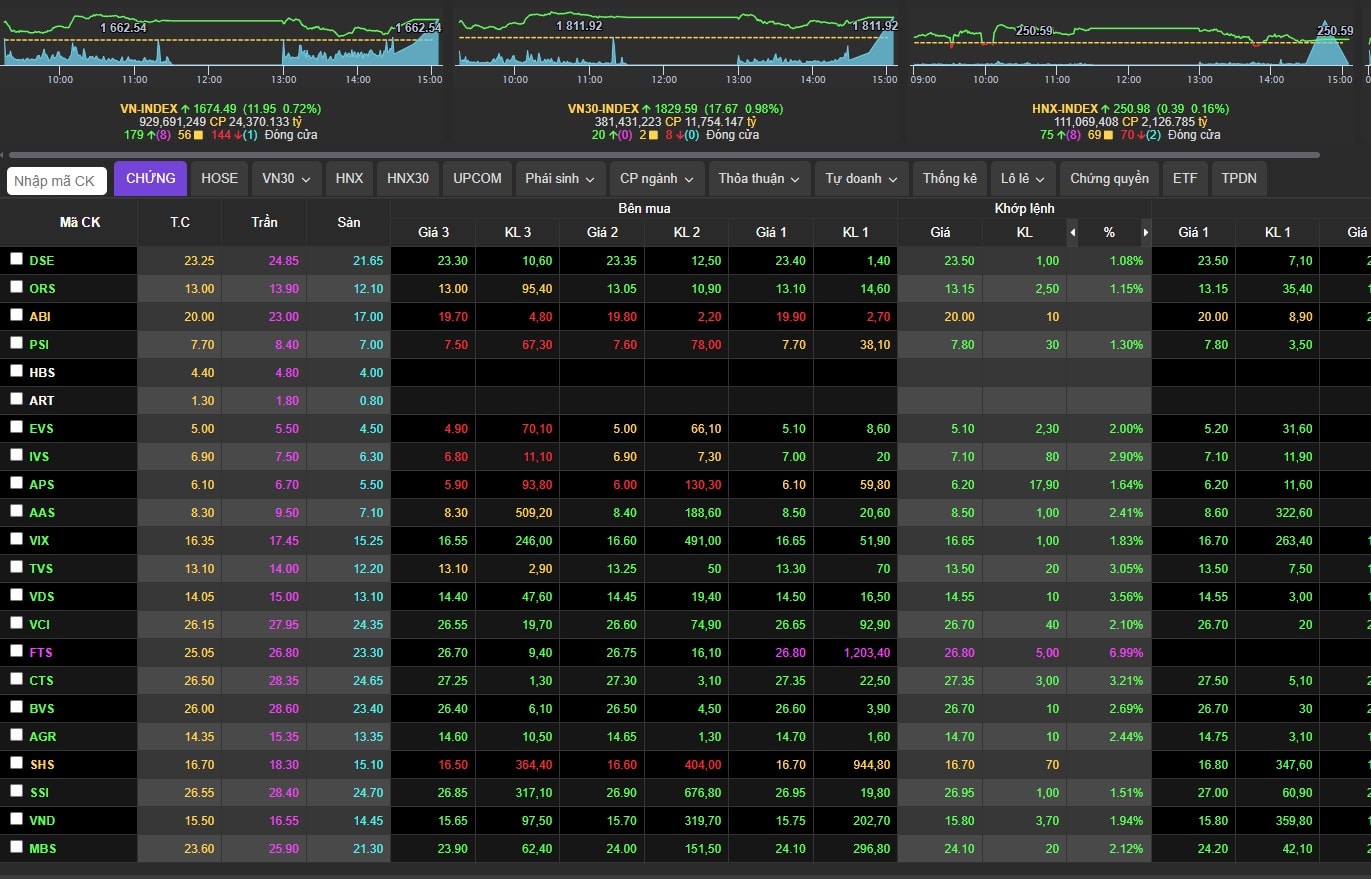Expand the VN30 dropdown
1371x879 pixels.
(x=286, y=179)
